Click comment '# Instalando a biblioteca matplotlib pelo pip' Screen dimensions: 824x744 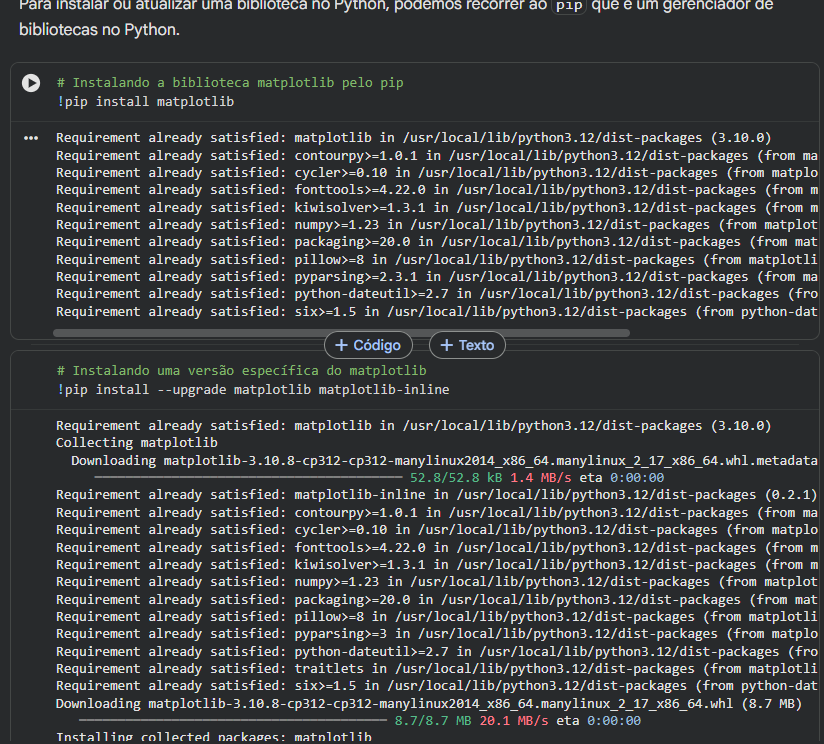(x=230, y=82)
